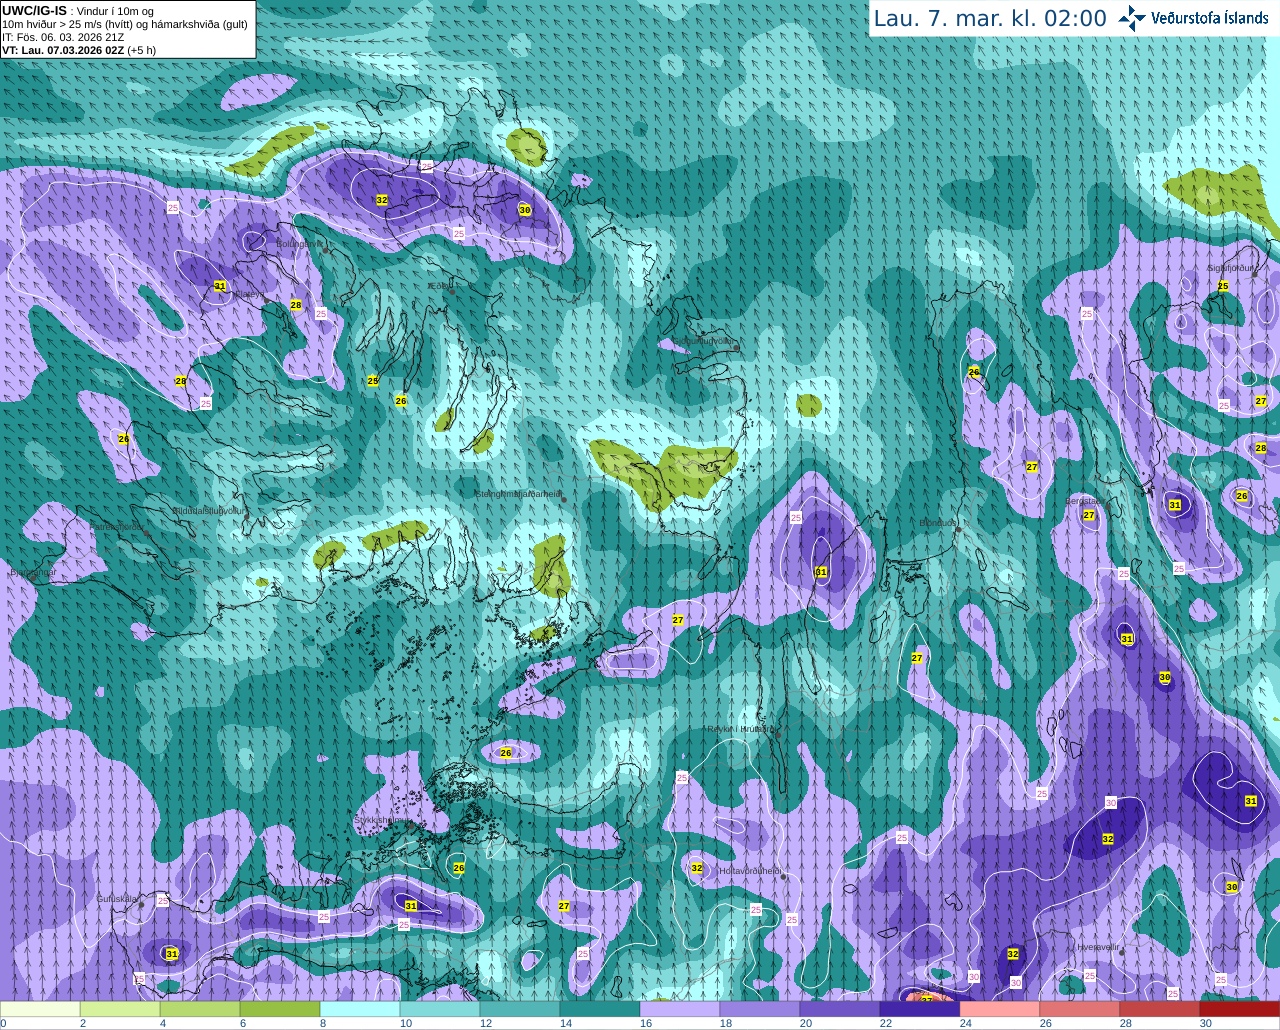Click the Veðurstofa Íslands name text

pos(1209,18)
